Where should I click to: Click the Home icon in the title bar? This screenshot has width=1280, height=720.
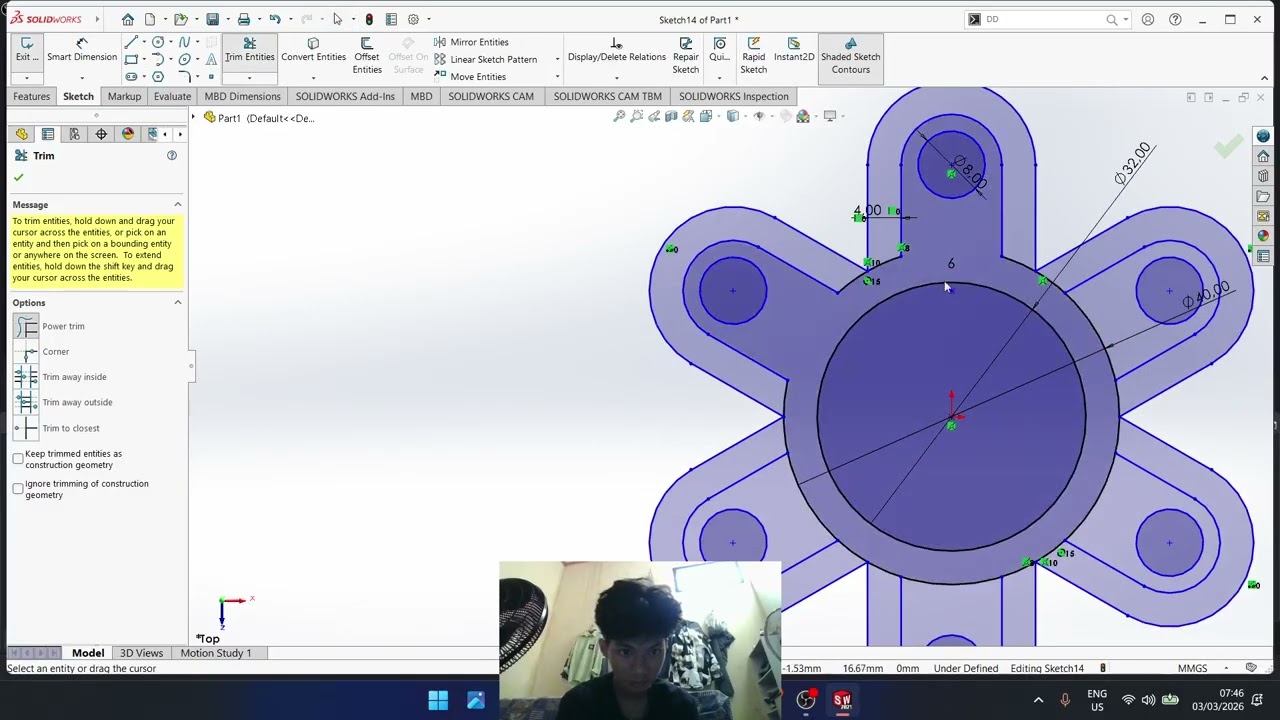coord(128,19)
